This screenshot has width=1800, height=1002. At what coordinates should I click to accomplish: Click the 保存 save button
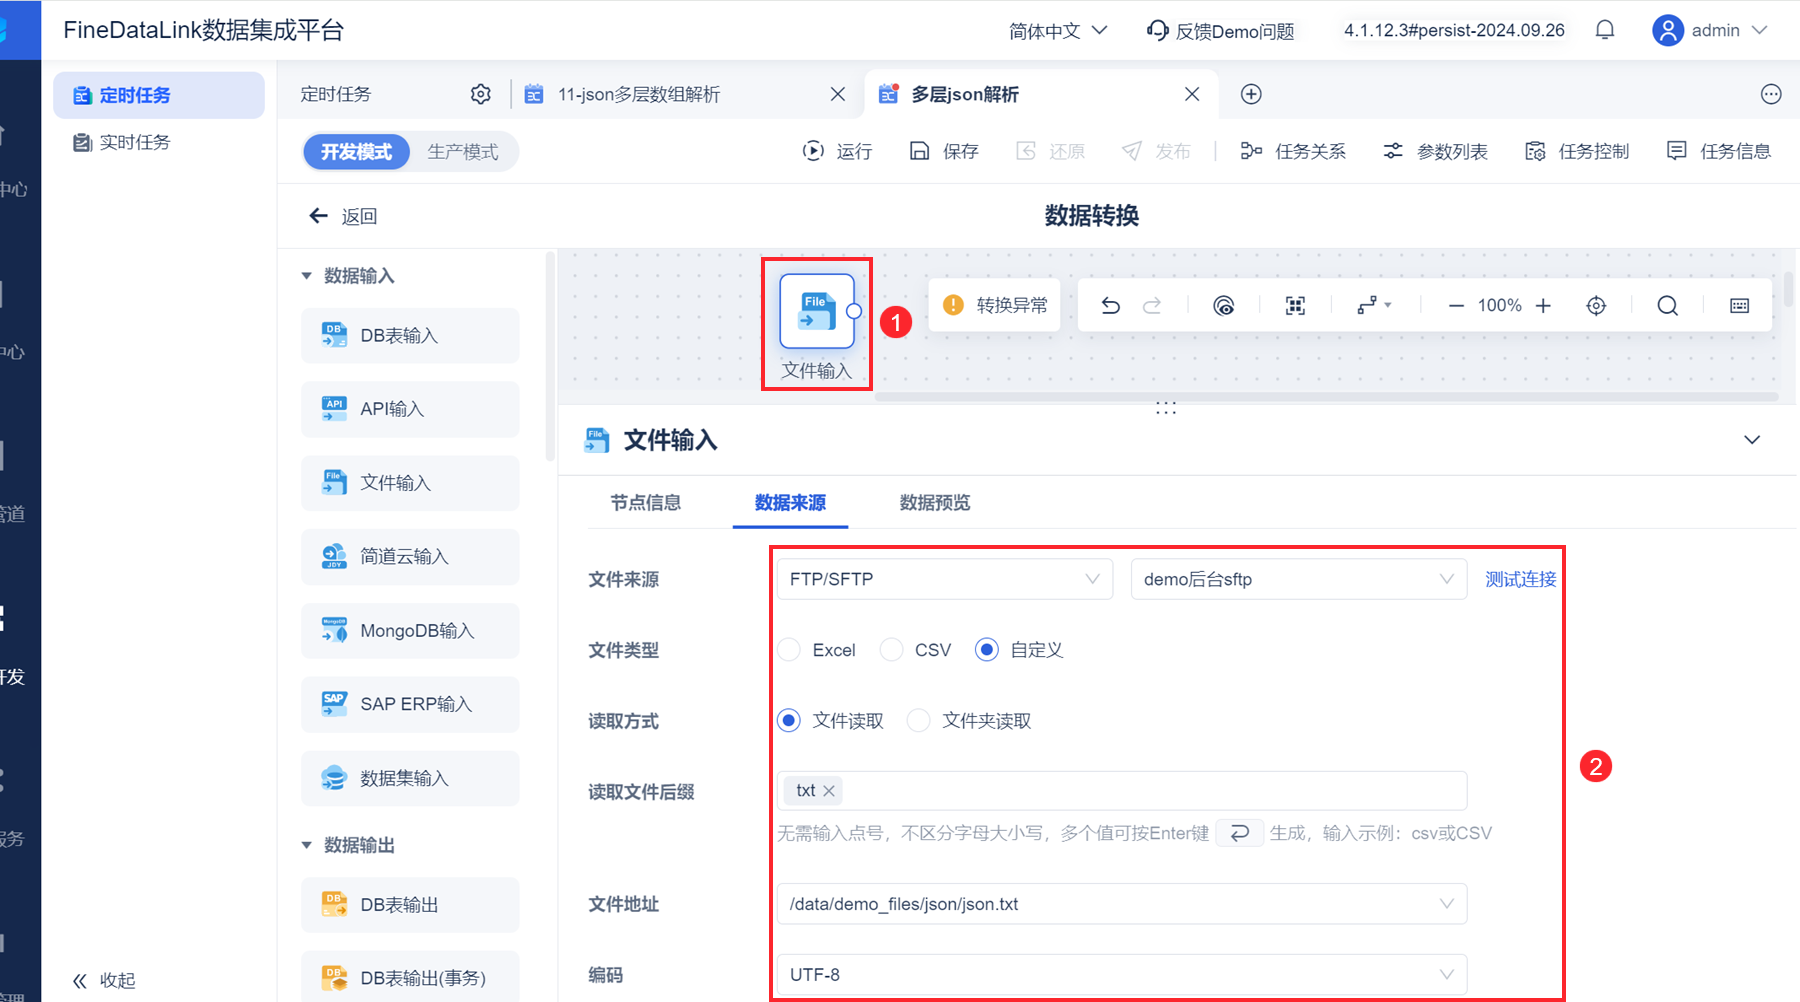[x=943, y=151]
